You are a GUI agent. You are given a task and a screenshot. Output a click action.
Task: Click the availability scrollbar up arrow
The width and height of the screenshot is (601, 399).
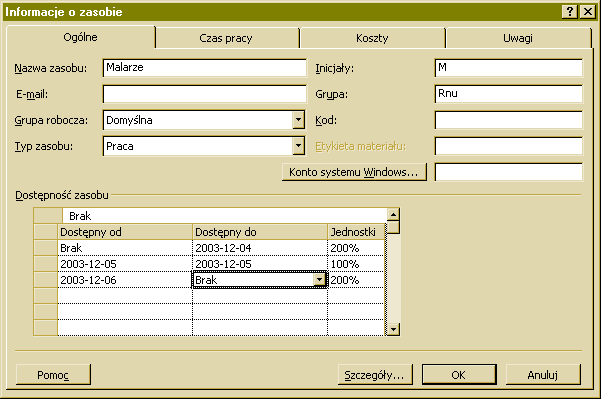click(393, 214)
